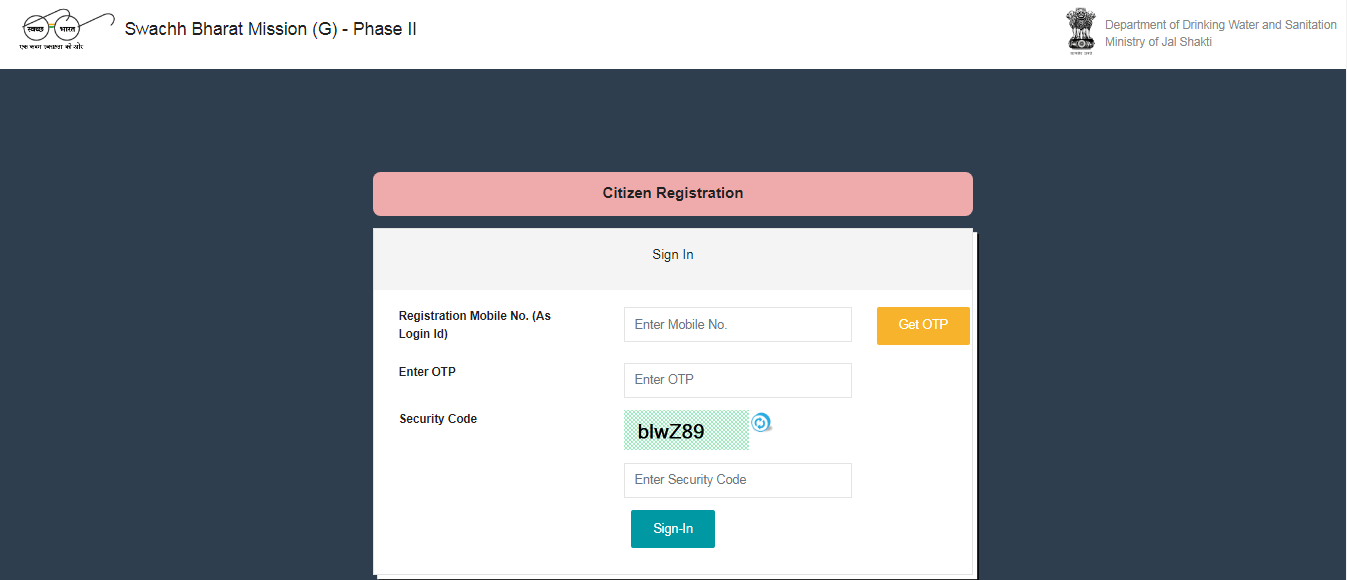The height and width of the screenshot is (580, 1347).
Task: Click the Sign In panel heading
Action: (x=673, y=255)
